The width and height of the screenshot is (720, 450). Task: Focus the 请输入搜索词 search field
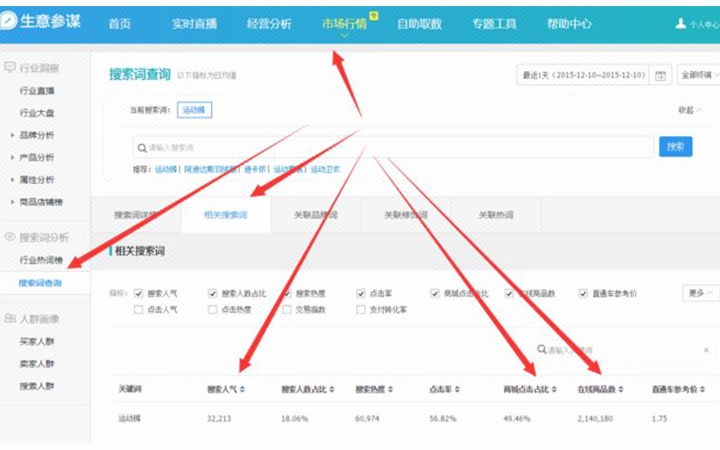click(x=394, y=147)
